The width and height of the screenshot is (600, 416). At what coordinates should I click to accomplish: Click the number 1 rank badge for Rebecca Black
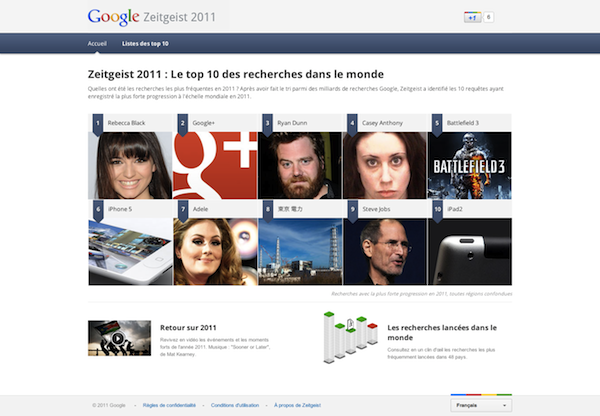point(98,124)
